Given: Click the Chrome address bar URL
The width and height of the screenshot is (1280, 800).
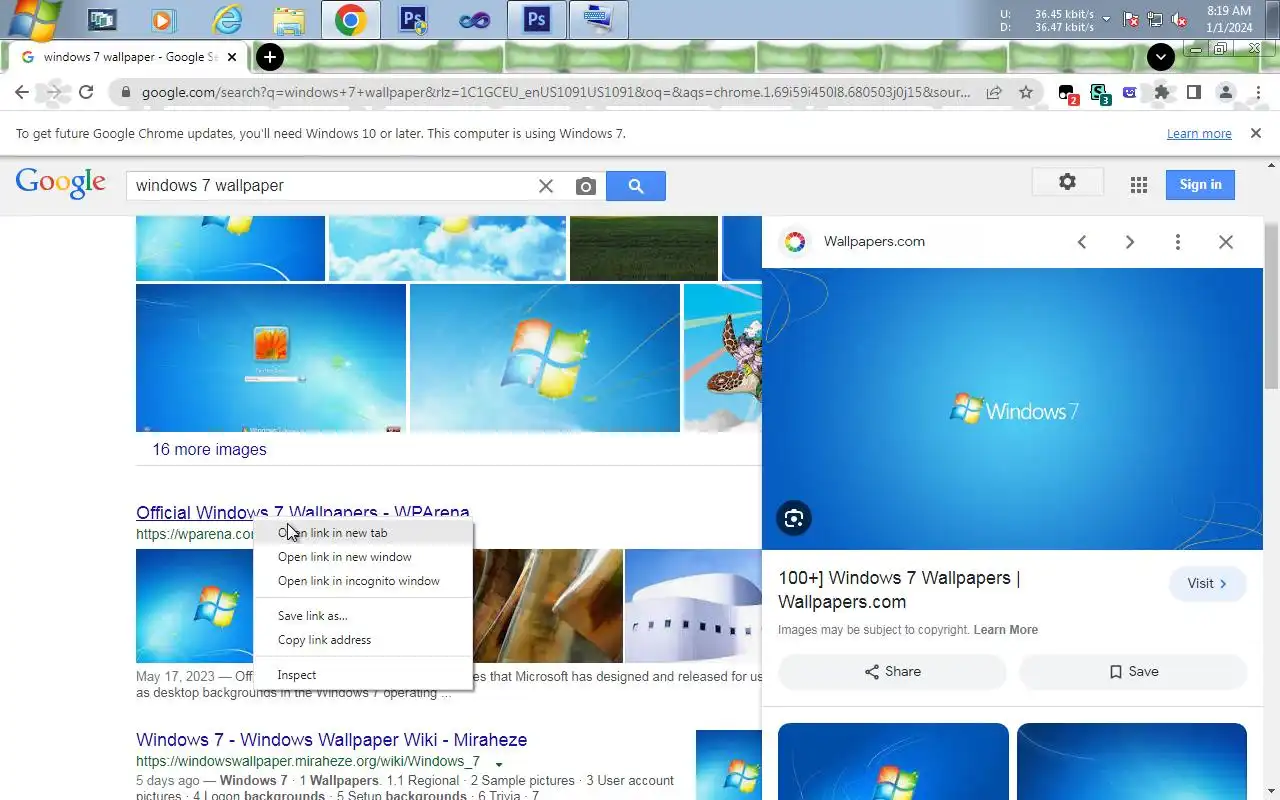Looking at the screenshot, I should point(555,92).
